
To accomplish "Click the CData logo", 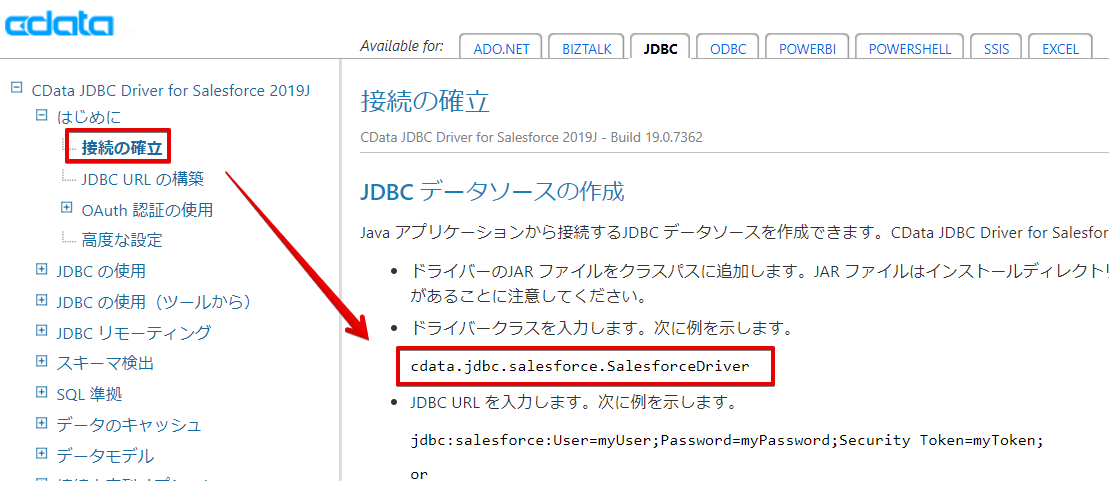I will [59, 26].
